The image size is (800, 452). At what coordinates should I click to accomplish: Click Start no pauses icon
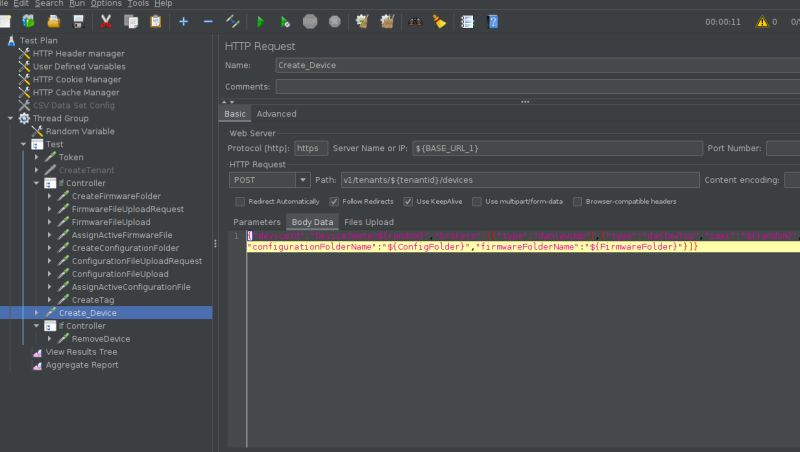(285, 21)
